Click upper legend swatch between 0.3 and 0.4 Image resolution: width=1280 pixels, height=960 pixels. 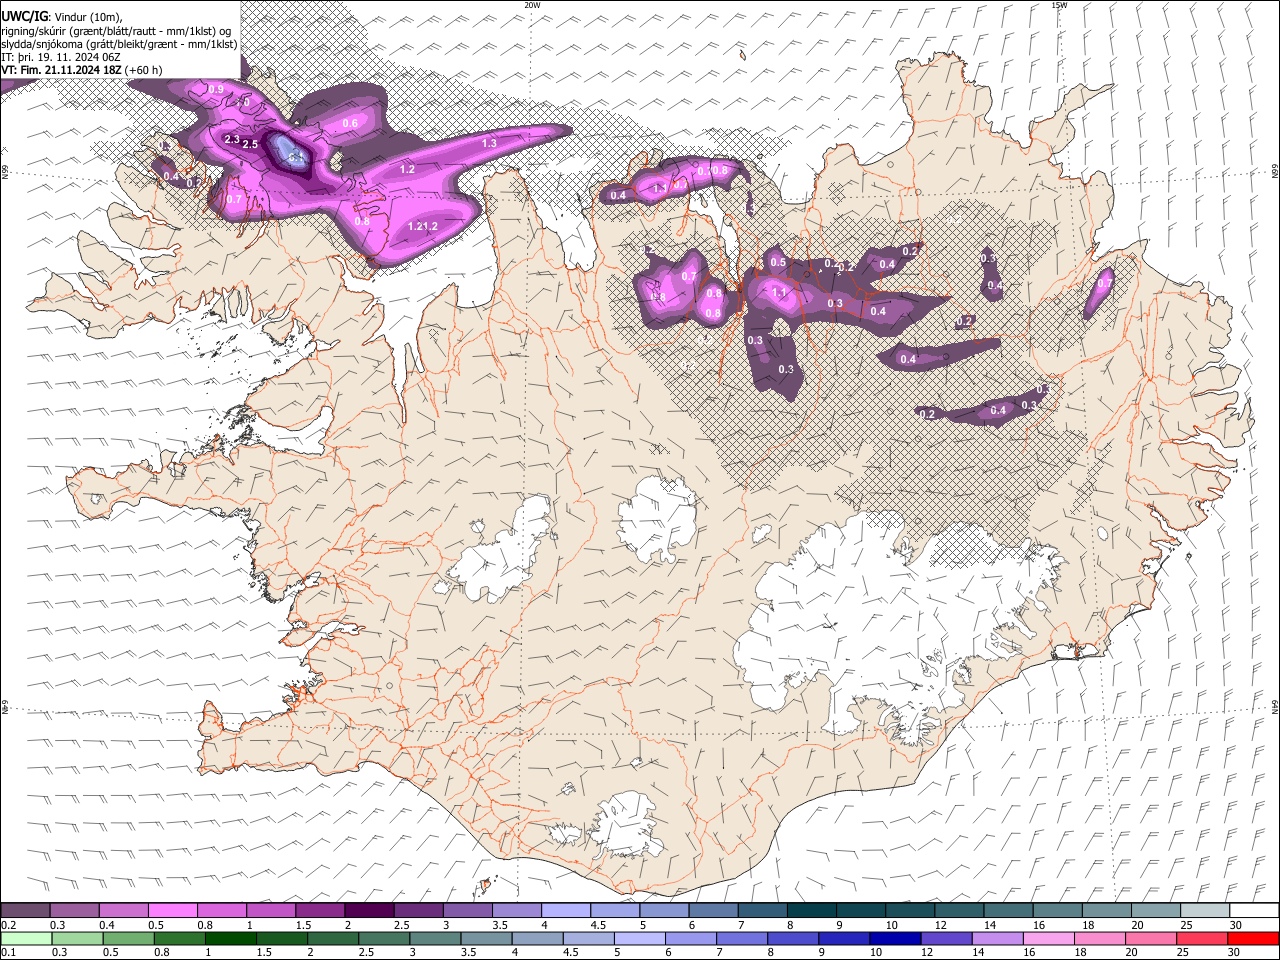point(74,911)
